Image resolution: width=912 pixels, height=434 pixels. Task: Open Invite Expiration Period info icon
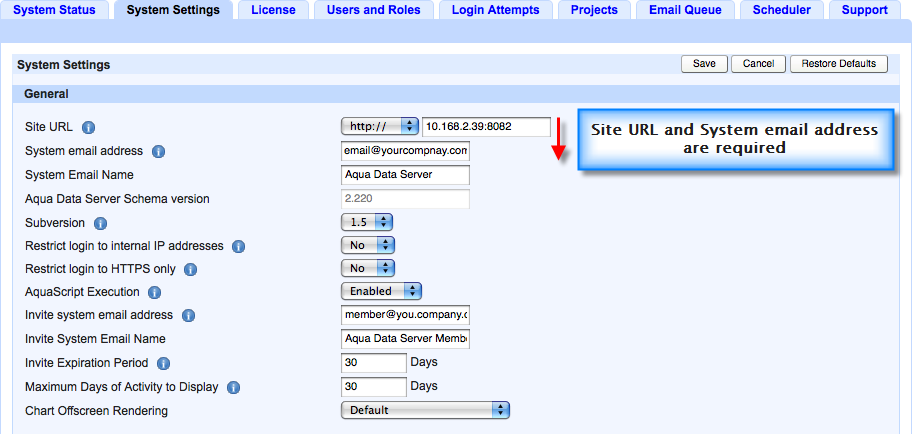(163, 364)
